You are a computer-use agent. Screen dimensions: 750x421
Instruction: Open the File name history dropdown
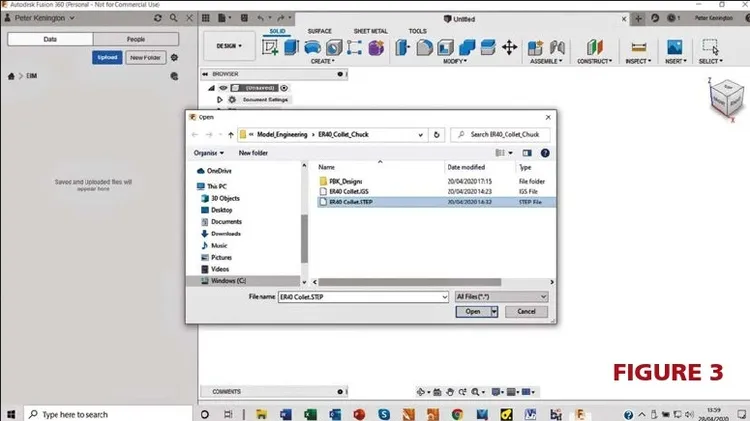click(x=444, y=297)
